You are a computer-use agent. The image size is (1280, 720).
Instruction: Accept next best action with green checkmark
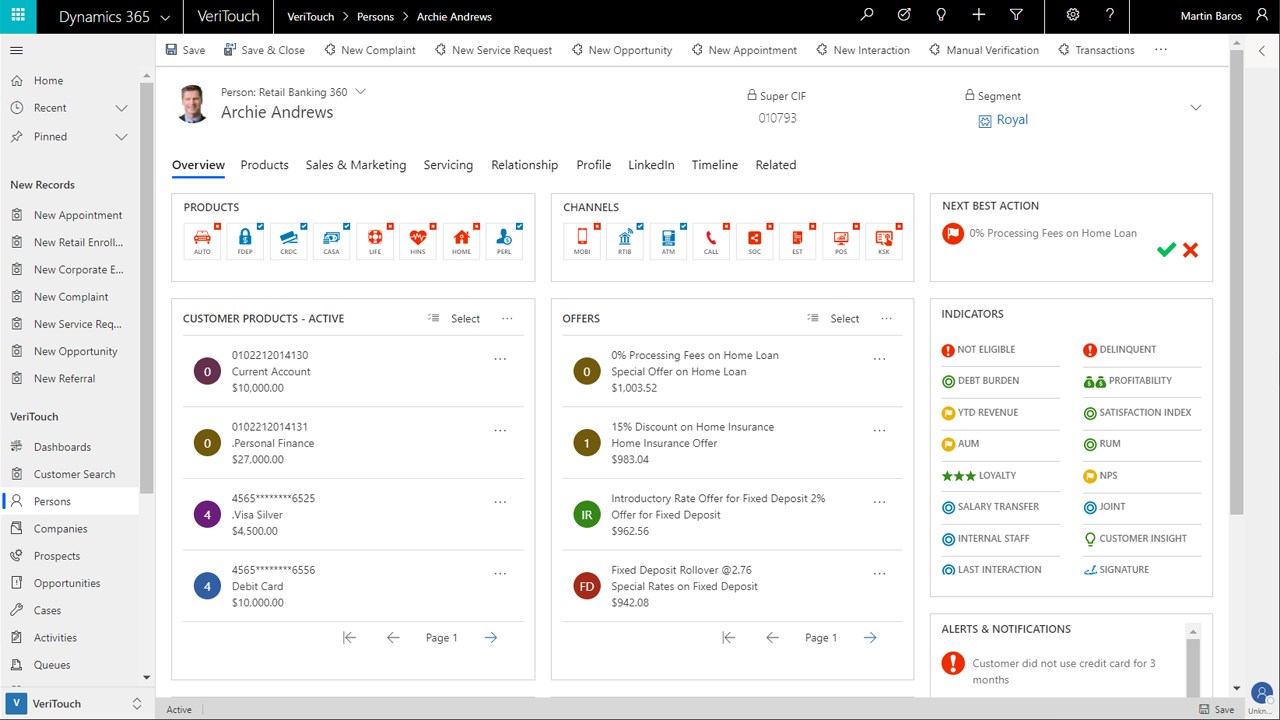tap(1166, 250)
